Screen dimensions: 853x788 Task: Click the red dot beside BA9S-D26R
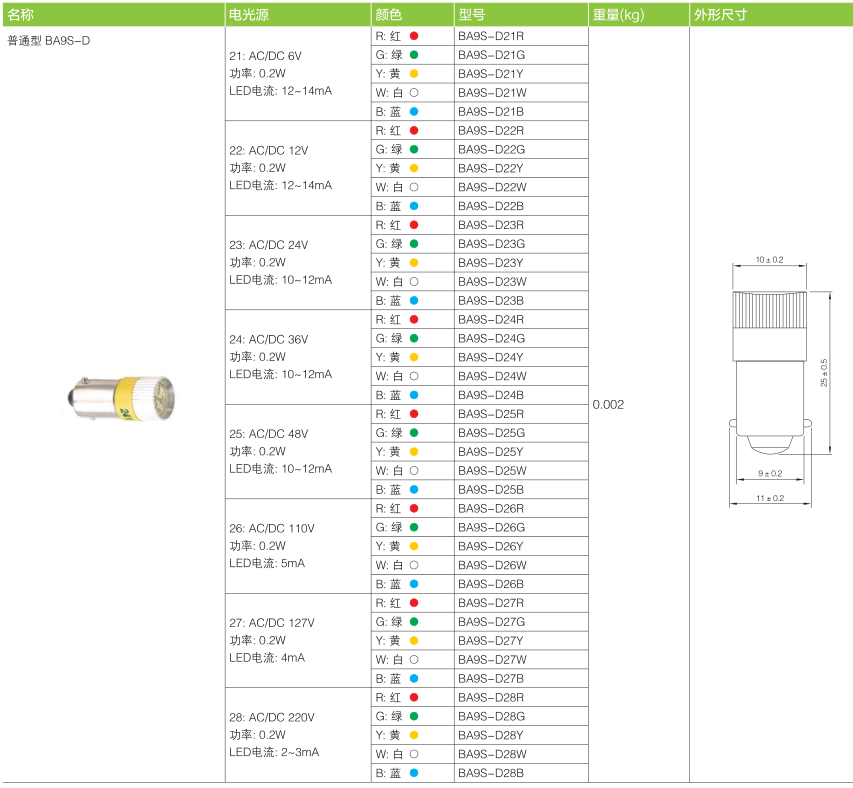(413, 508)
